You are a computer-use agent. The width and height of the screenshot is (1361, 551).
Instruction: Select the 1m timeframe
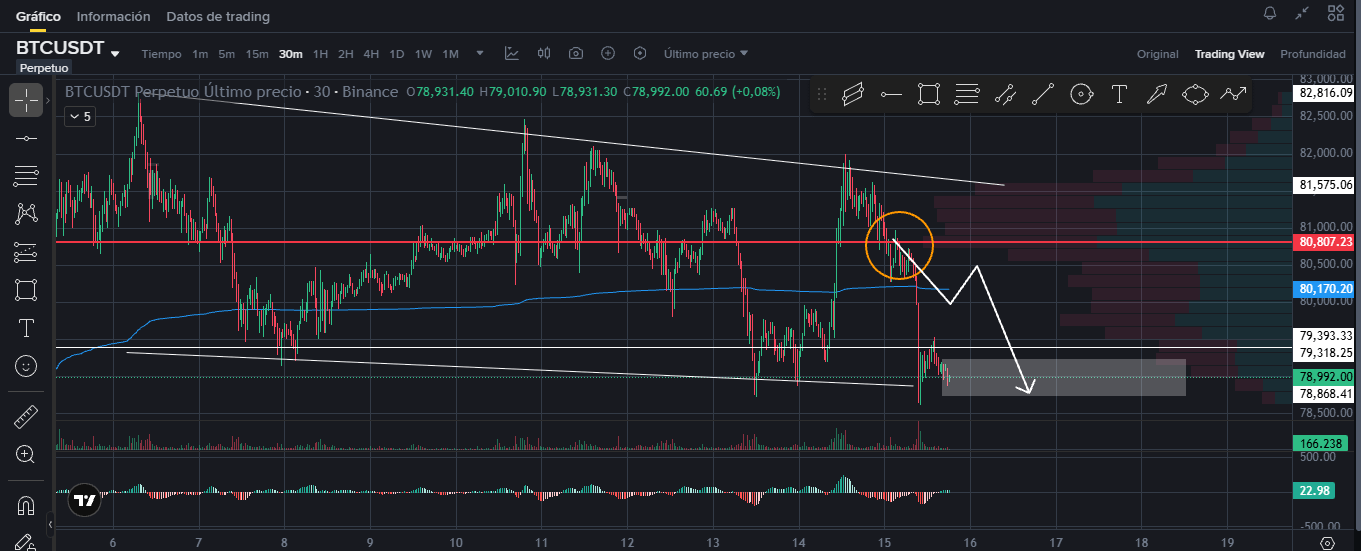(200, 54)
